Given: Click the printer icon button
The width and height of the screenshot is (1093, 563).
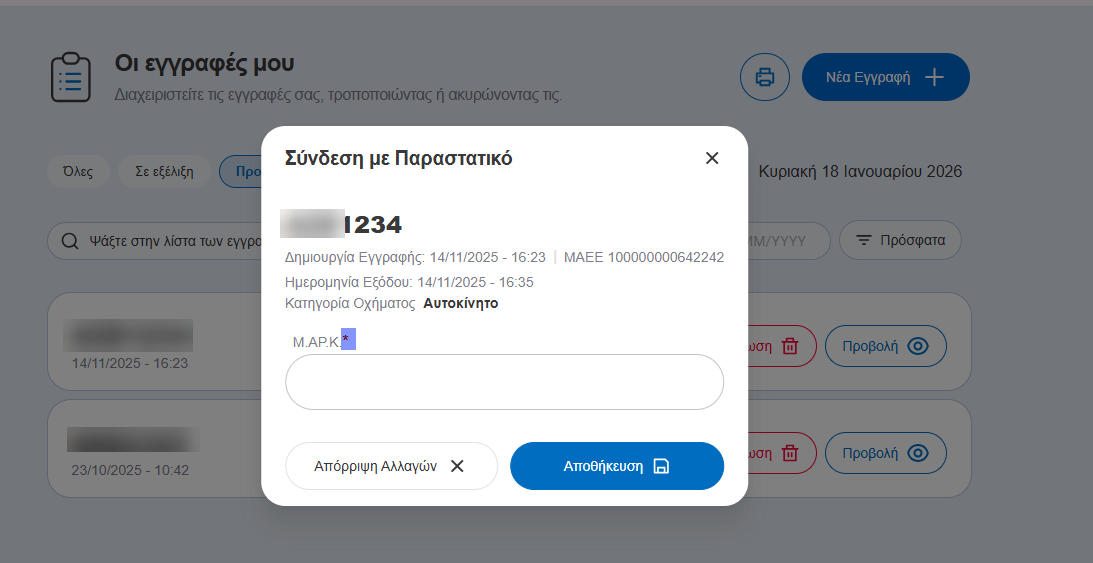Looking at the screenshot, I should [x=765, y=77].
